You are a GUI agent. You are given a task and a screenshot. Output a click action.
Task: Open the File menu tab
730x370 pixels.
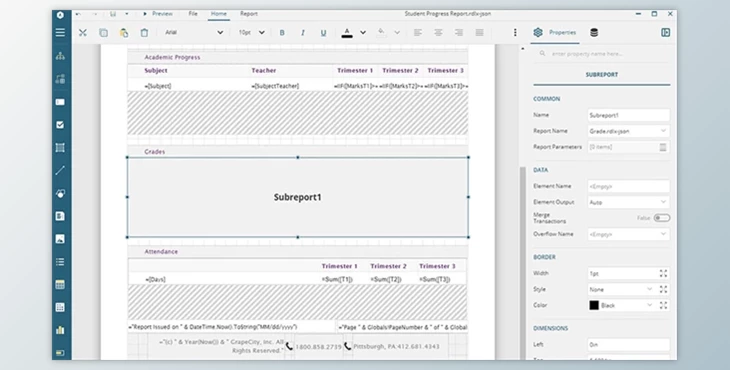193,14
